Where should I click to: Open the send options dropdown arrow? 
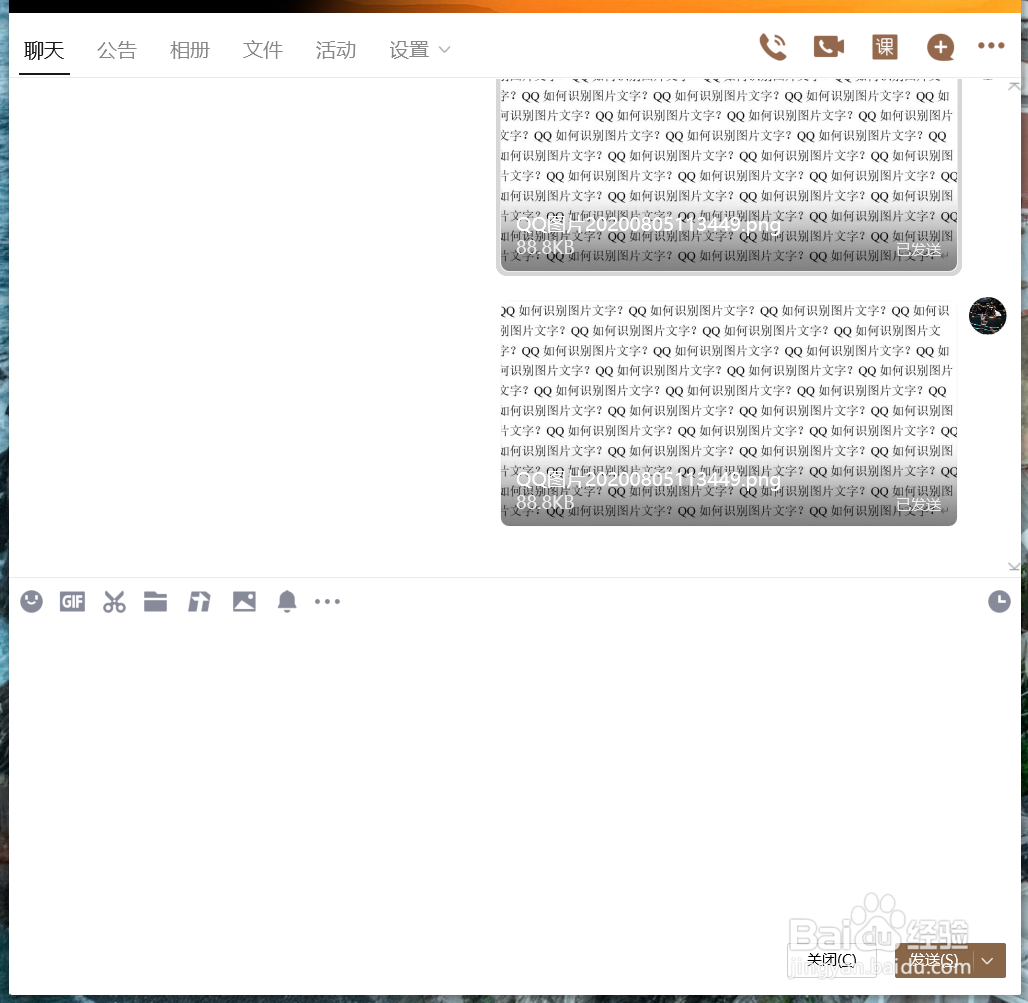(988, 960)
